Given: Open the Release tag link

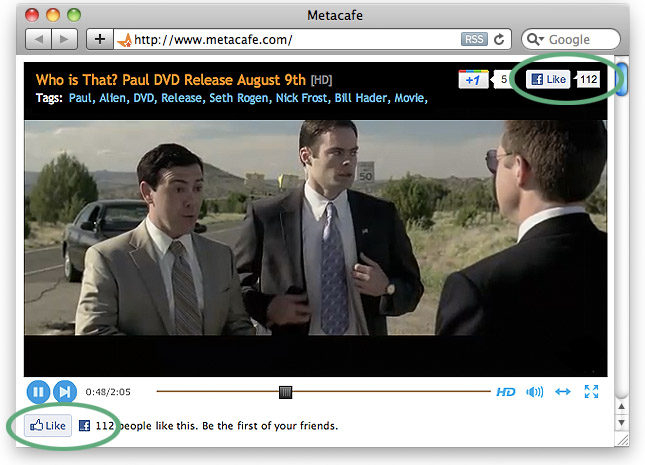Looking at the screenshot, I should [183, 98].
